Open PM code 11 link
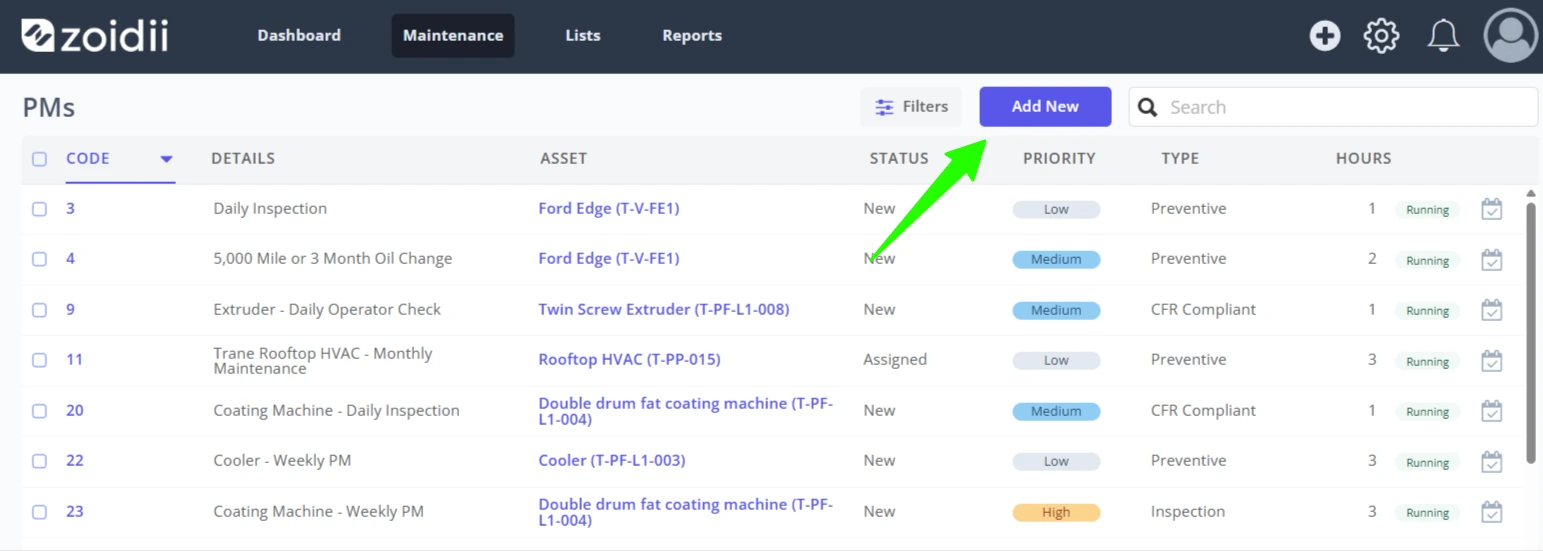 click(x=75, y=360)
